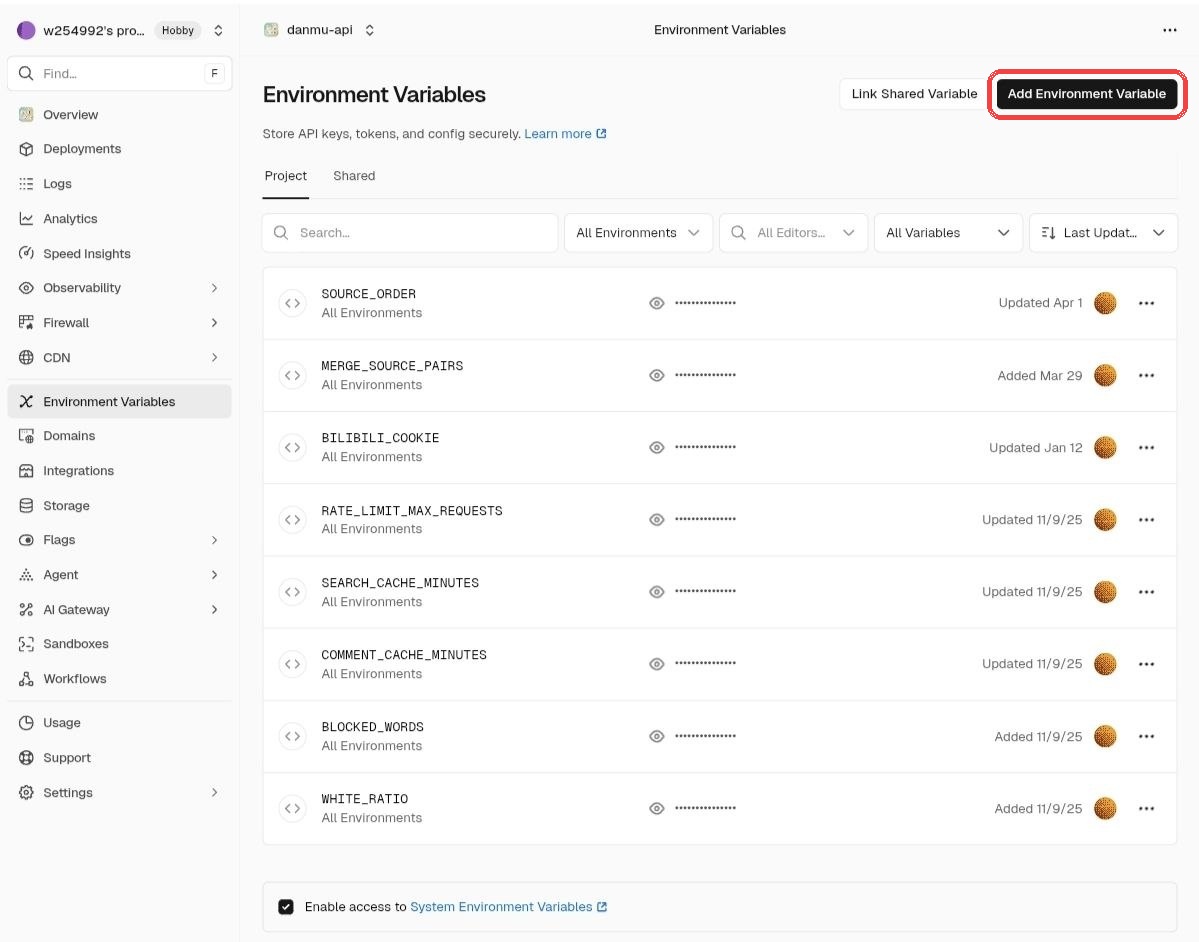Open the more menu for BILIBILI_COOKIE
The image size is (1199, 942).
(1145, 448)
